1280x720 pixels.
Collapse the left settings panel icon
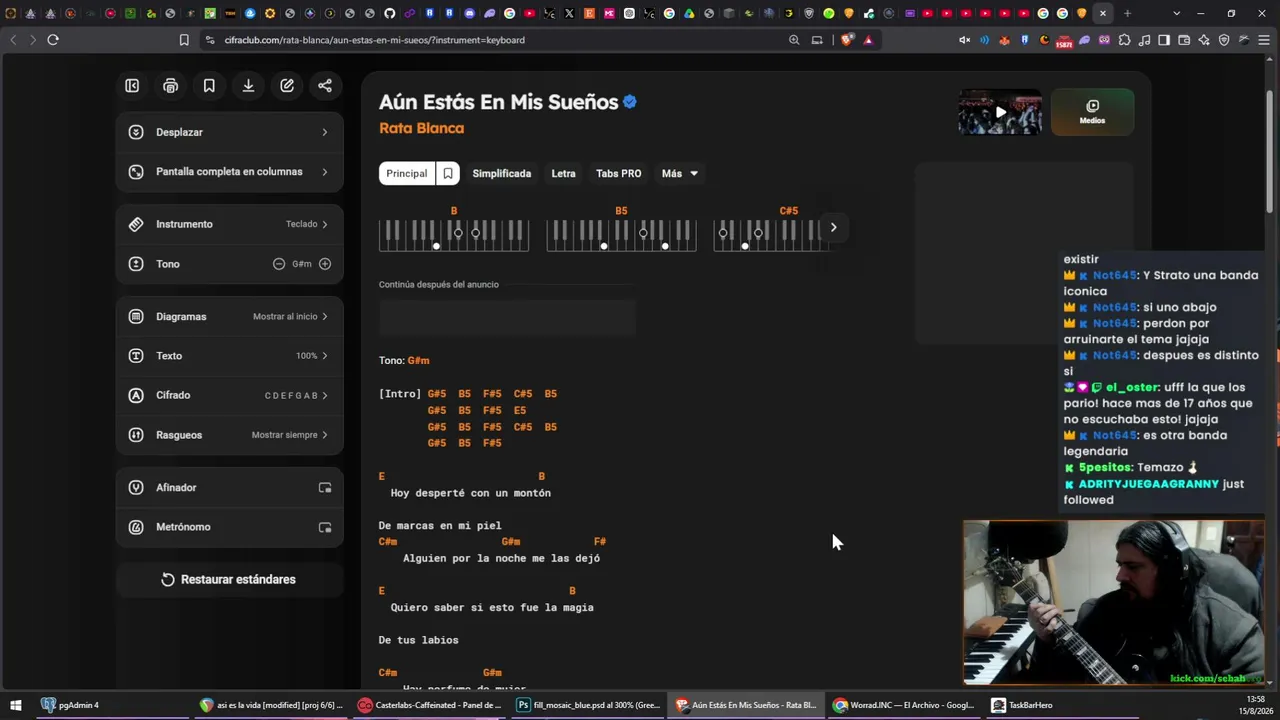click(x=132, y=86)
